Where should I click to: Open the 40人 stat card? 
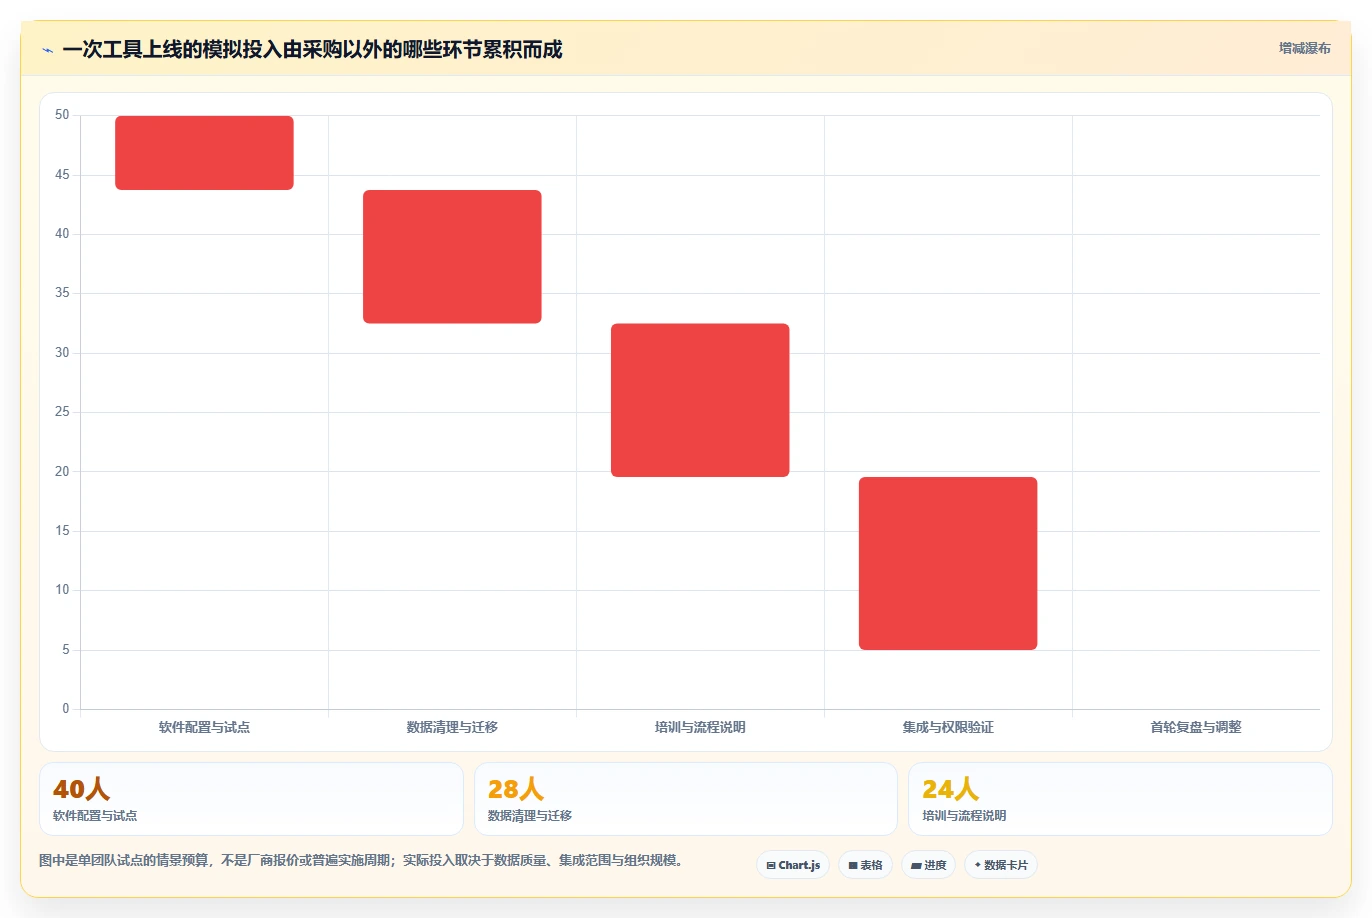pos(251,799)
